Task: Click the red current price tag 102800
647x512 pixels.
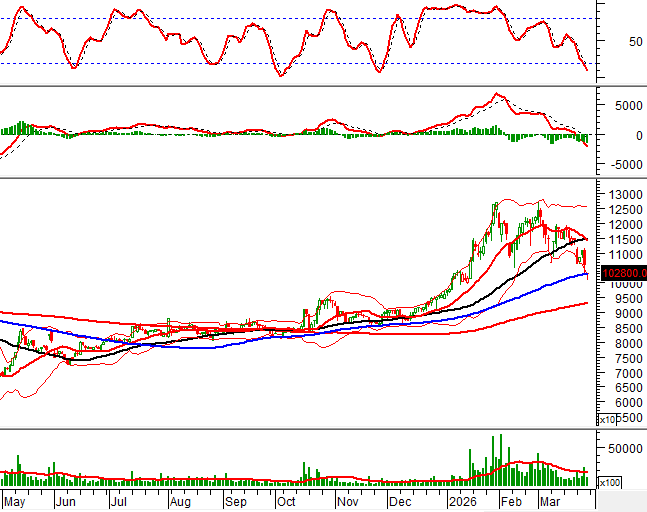Action: pos(621,272)
